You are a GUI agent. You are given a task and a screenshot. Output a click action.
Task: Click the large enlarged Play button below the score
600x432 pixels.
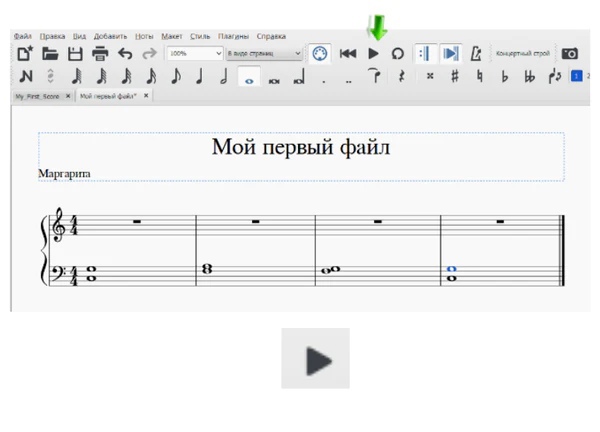(316, 359)
